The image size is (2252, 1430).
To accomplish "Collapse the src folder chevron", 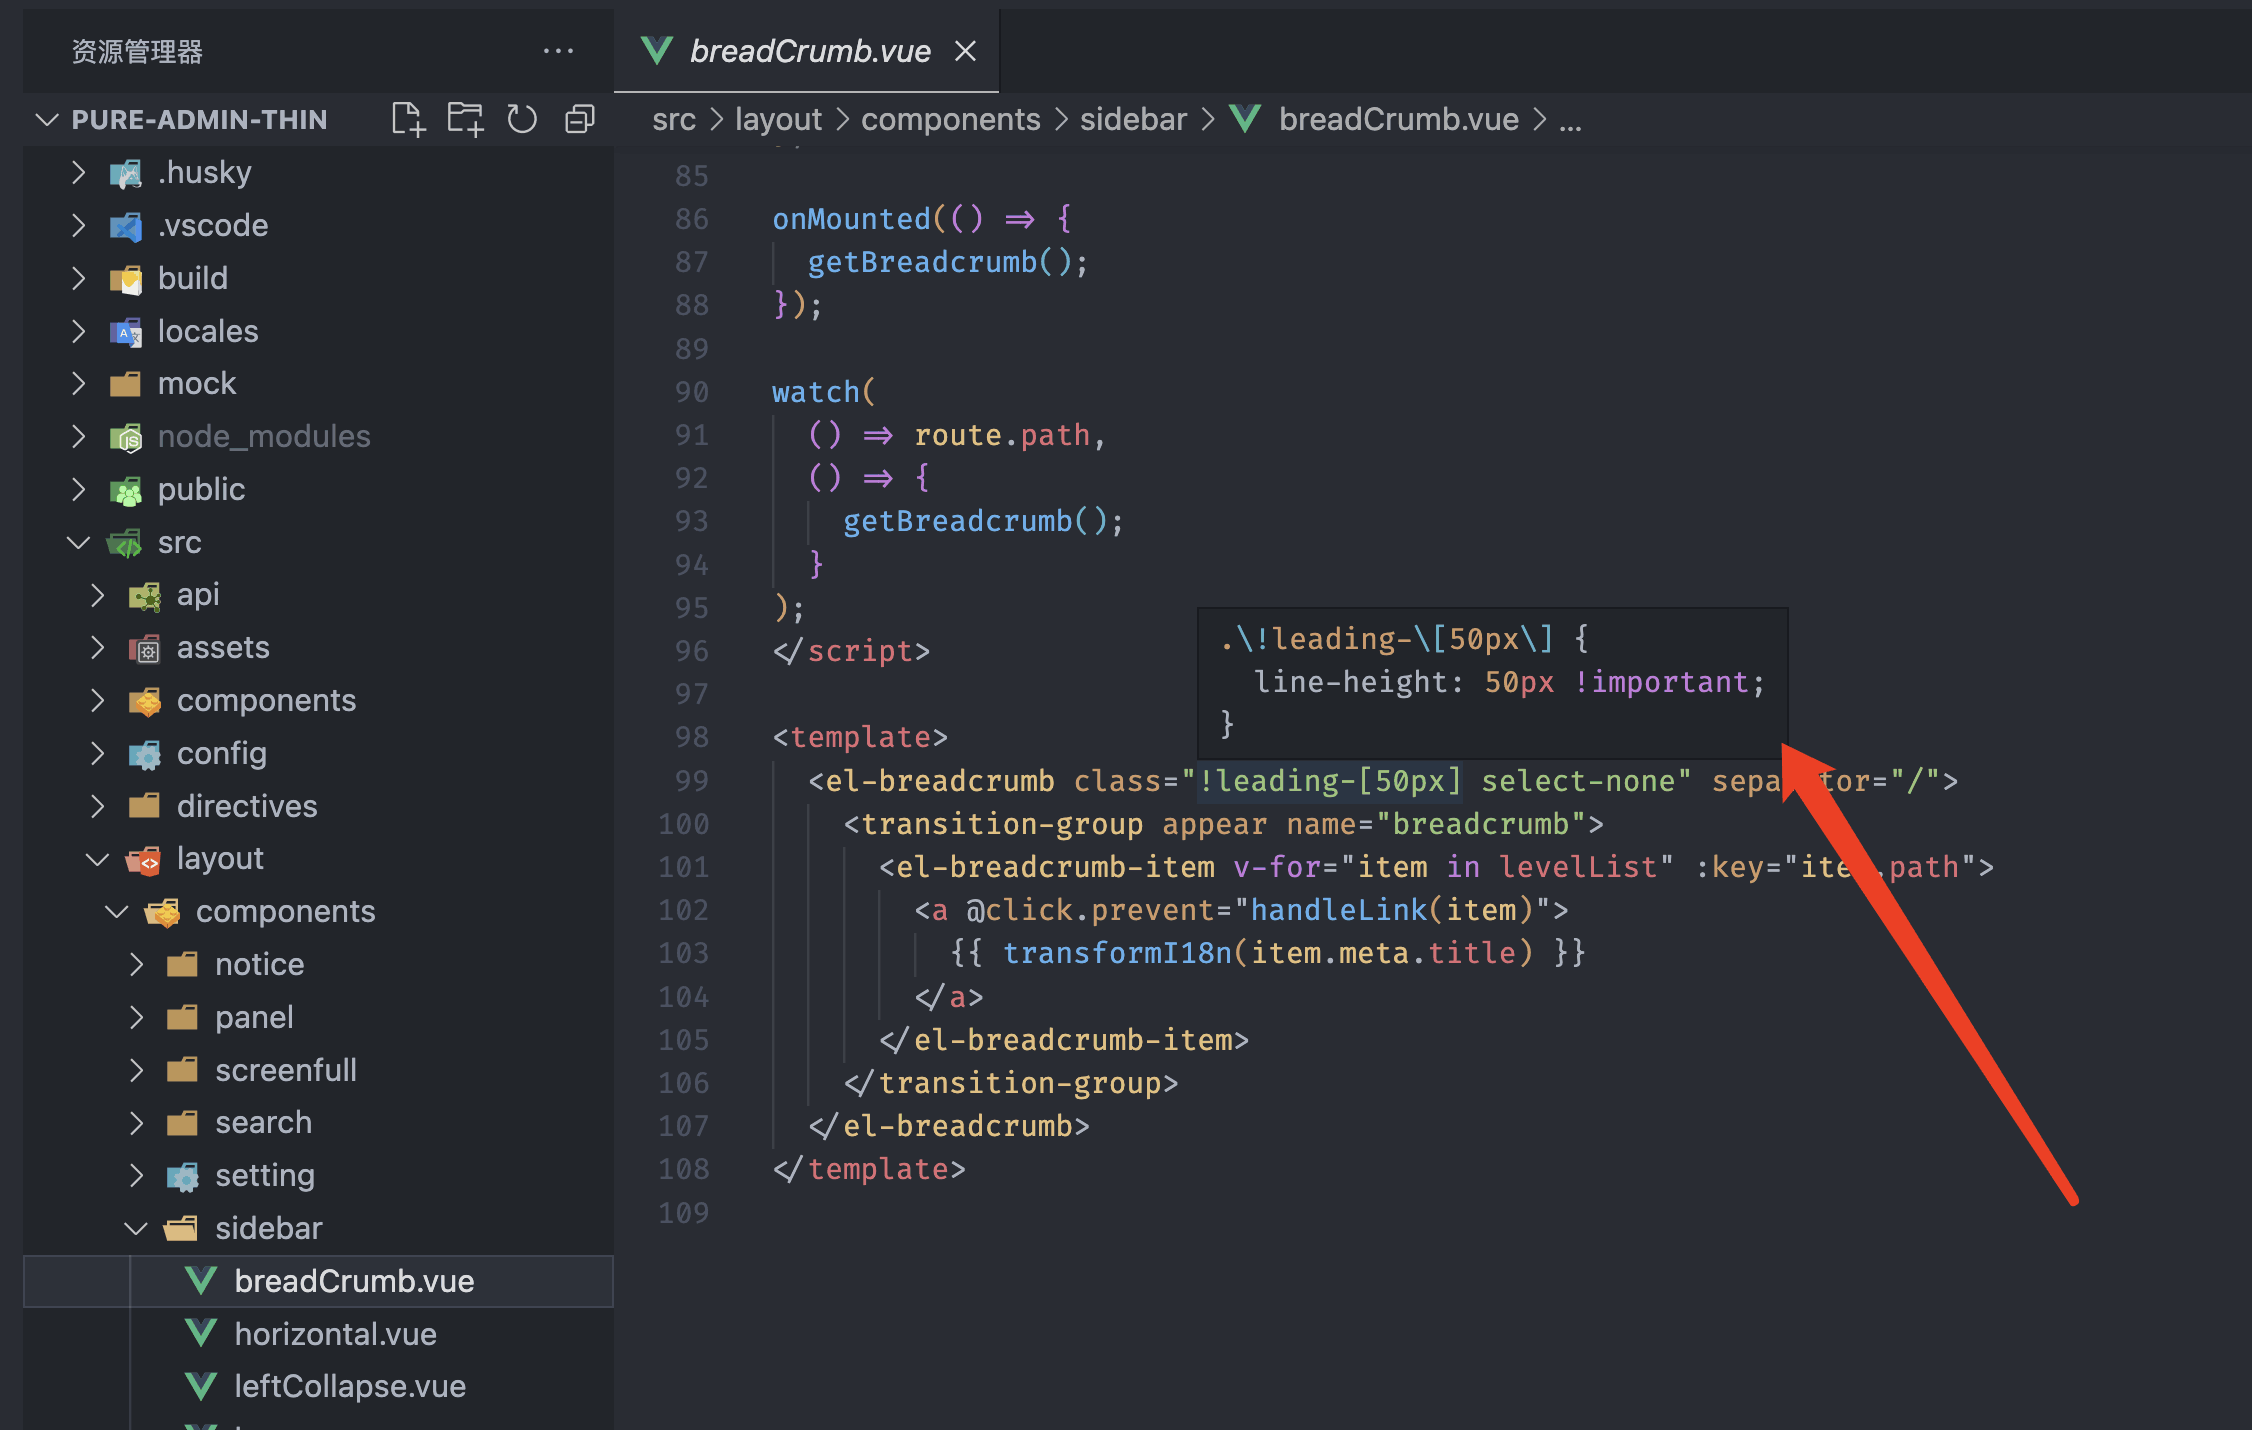I will 79,542.
